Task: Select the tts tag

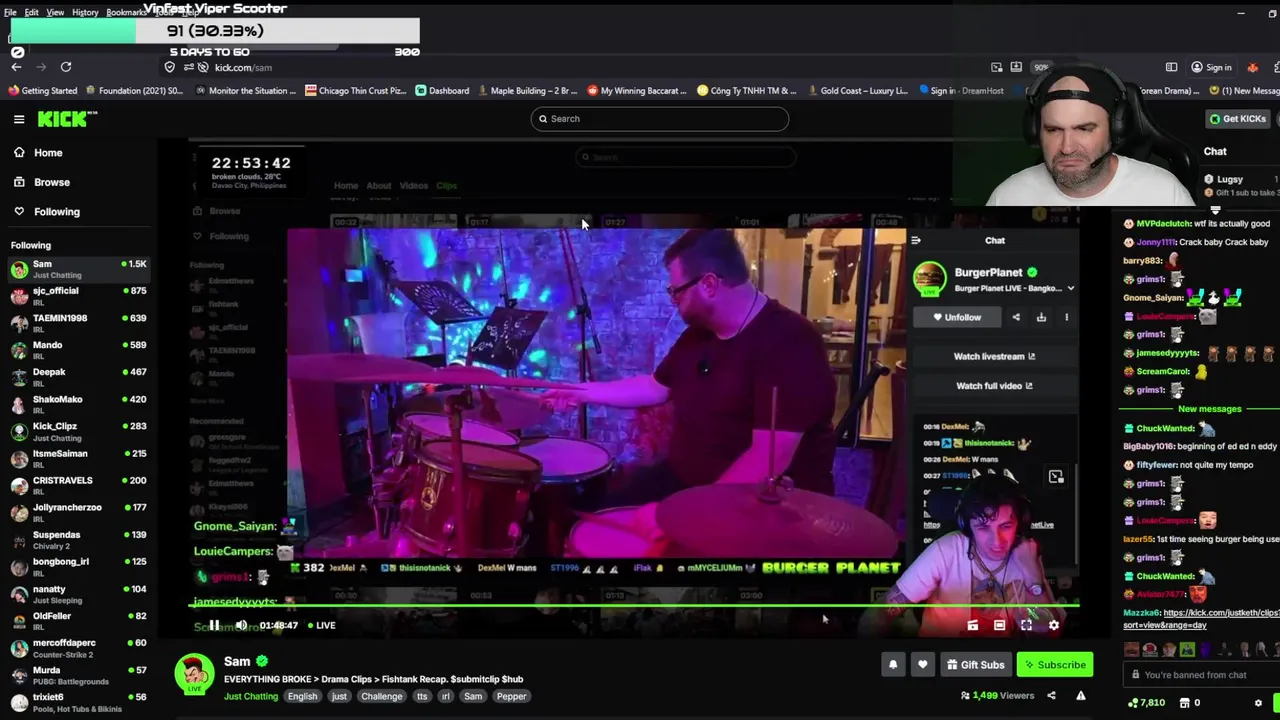Action: click(422, 696)
